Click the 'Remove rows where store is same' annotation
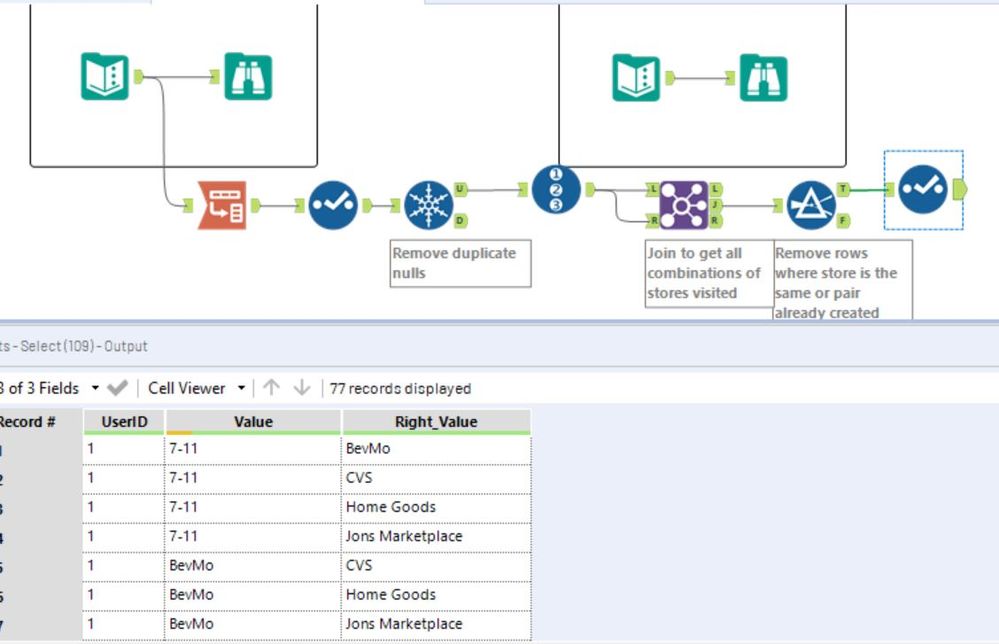The height and width of the screenshot is (644, 999). click(843, 280)
